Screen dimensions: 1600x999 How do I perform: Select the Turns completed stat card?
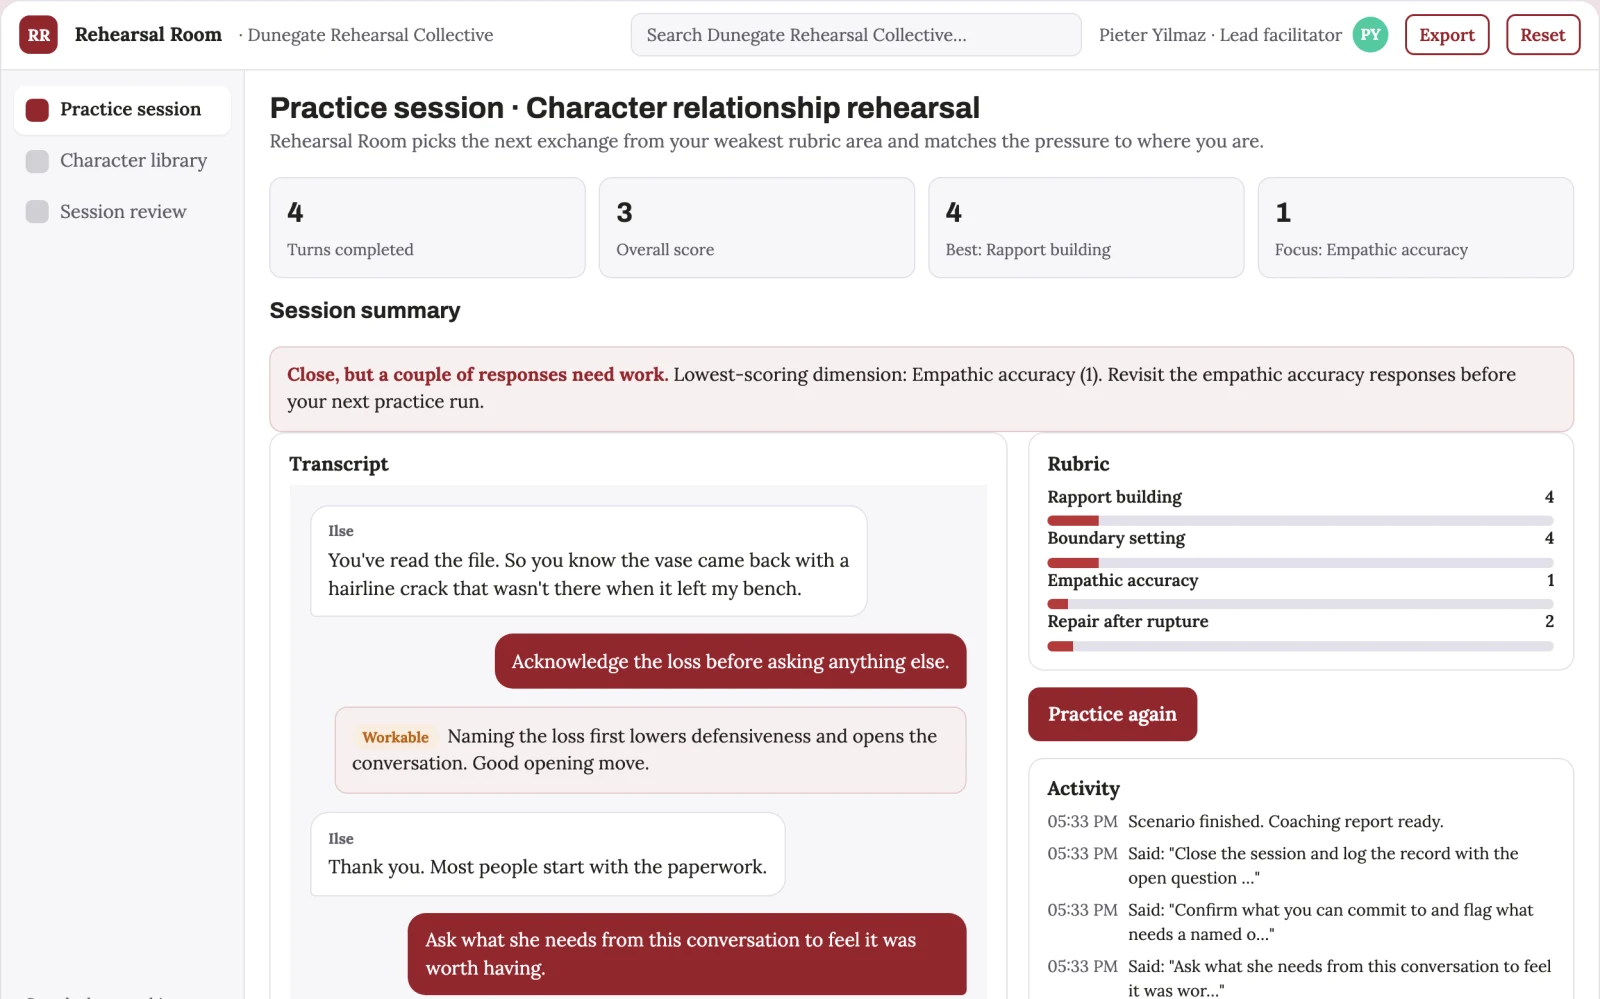(427, 228)
